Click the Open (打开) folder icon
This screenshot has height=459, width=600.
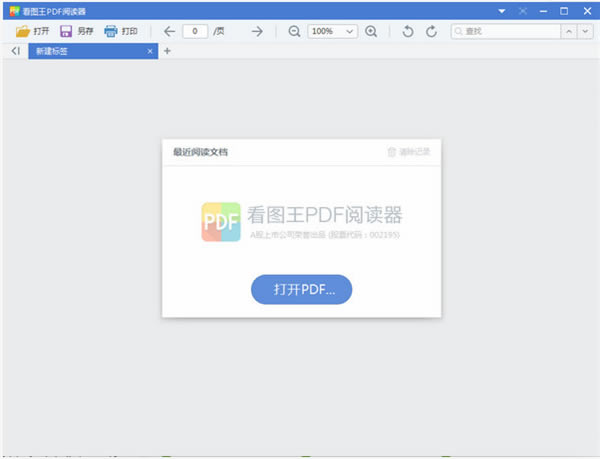[x=22, y=31]
